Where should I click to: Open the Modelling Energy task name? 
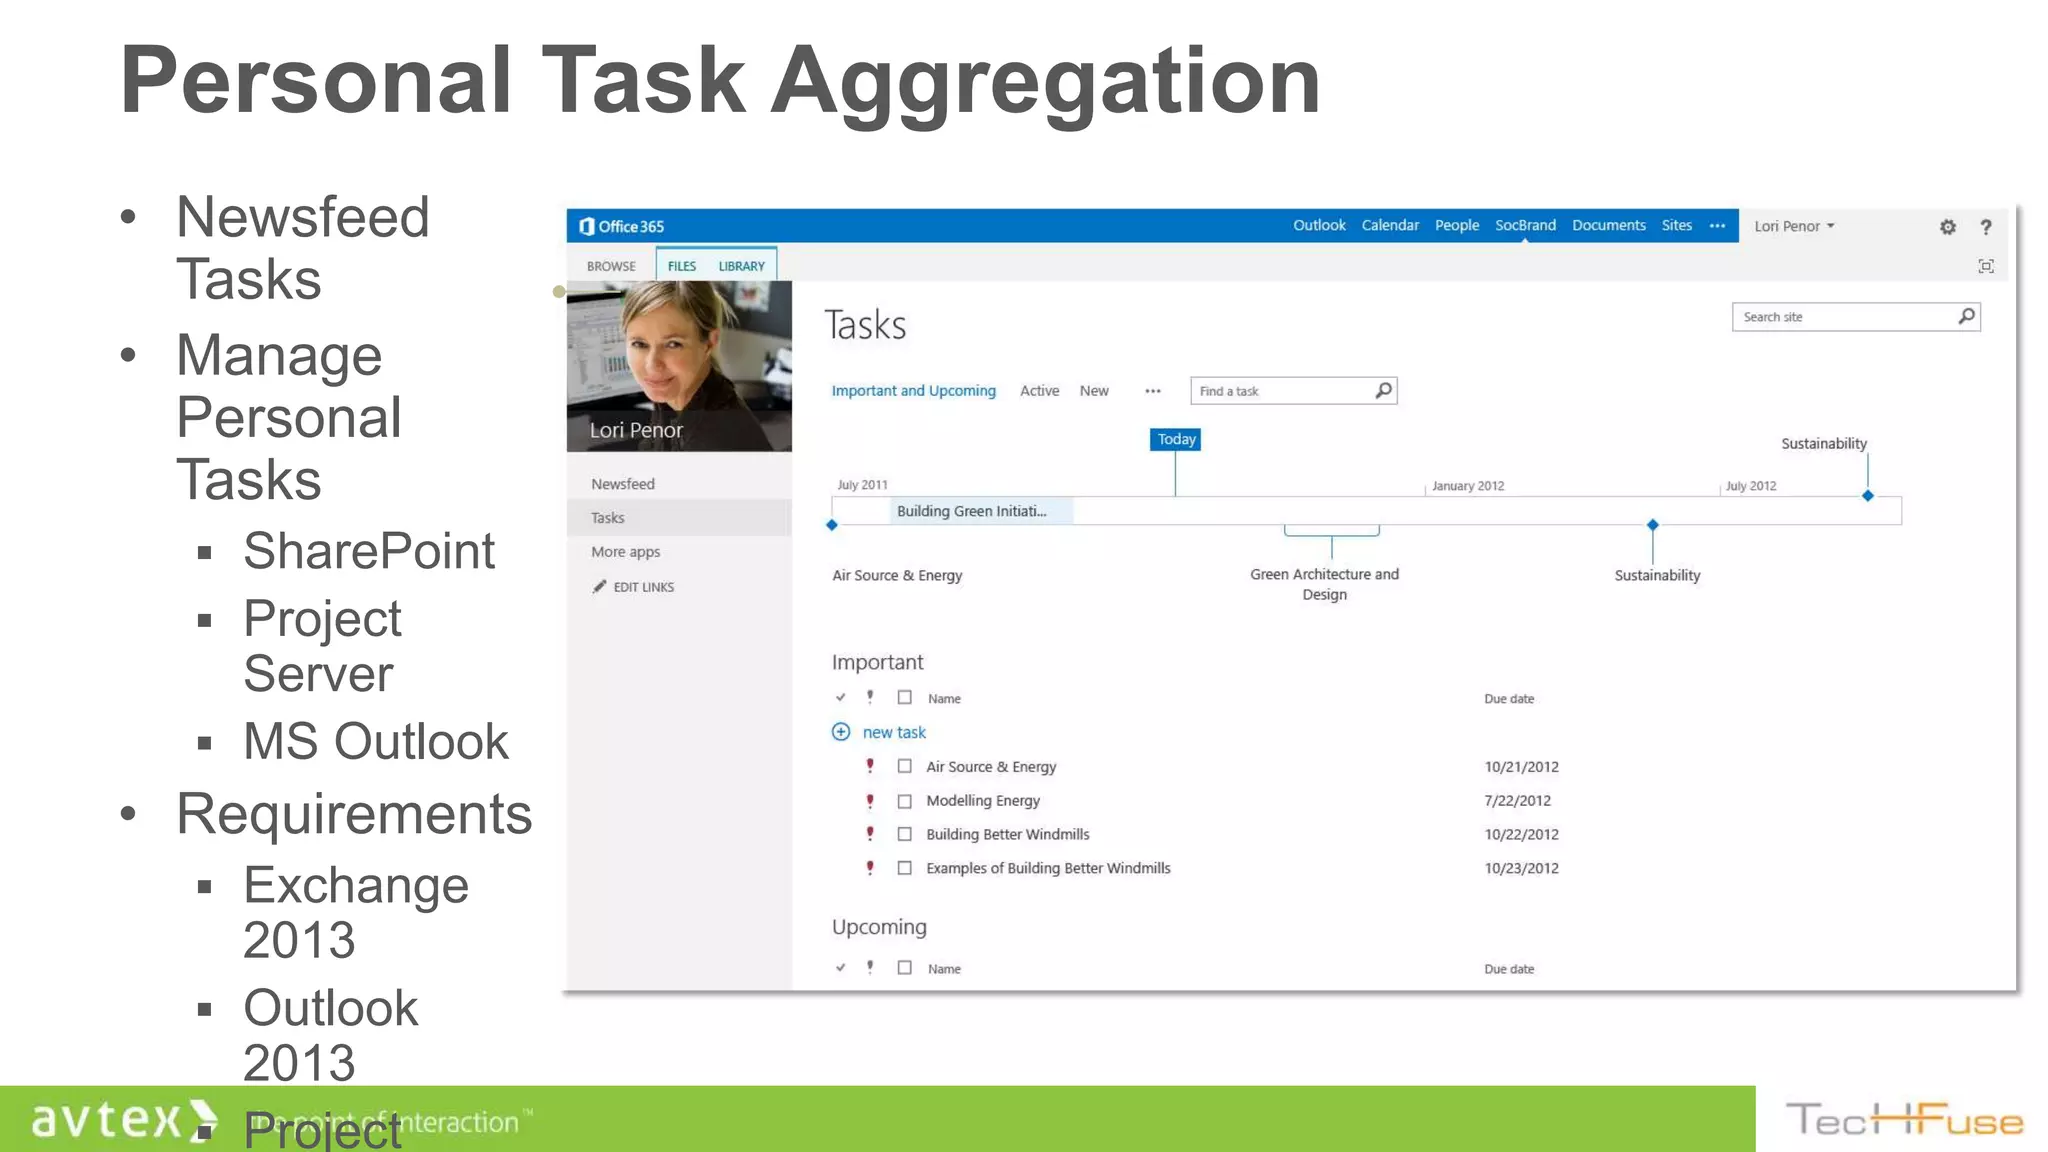pos(983,801)
